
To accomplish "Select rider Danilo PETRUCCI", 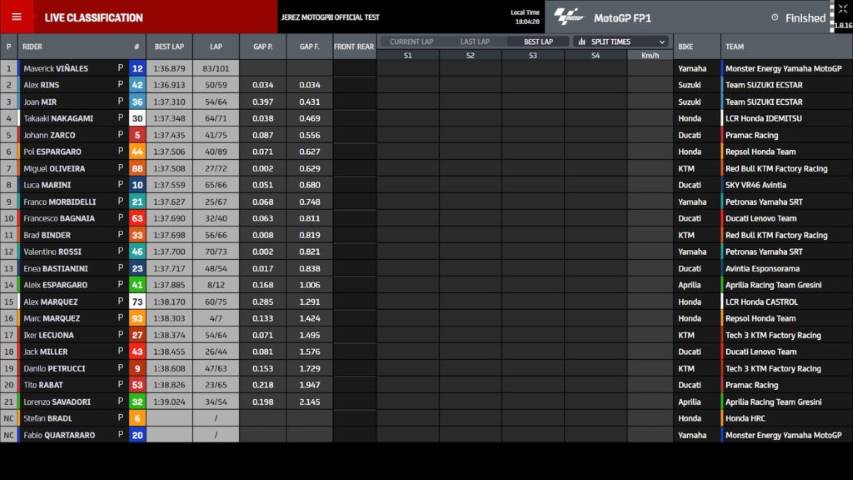I will pos(54,368).
